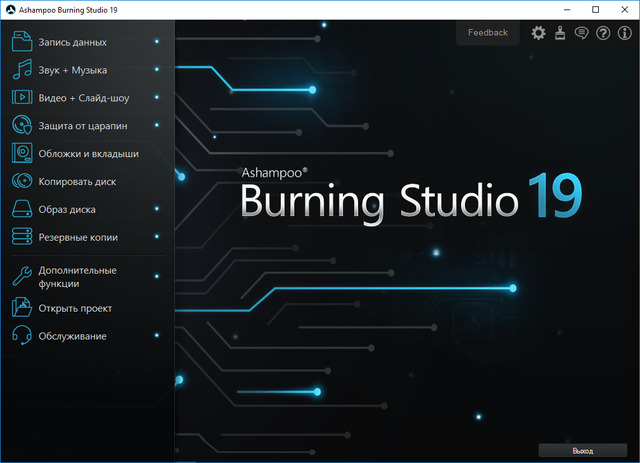Click the Копировать диск double-disc icon
The height and width of the screenshot is (463, 640).
pyautogui.click(x=23, y=182)
